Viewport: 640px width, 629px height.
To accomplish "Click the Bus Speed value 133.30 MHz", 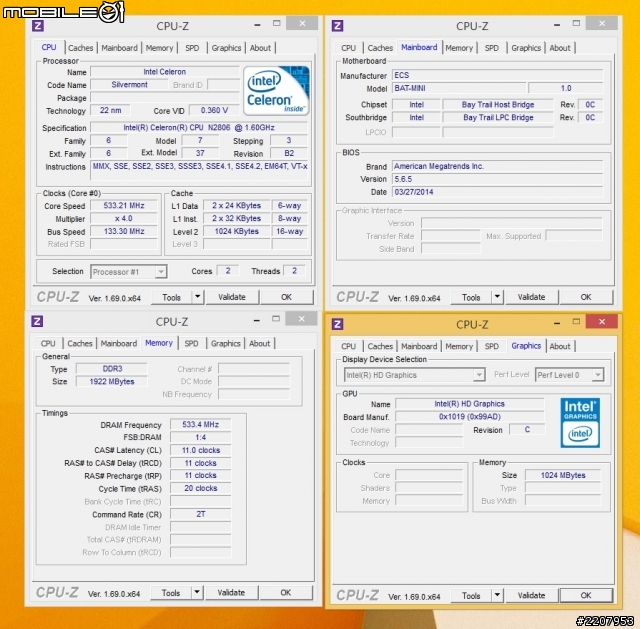I will click(124, 231).
